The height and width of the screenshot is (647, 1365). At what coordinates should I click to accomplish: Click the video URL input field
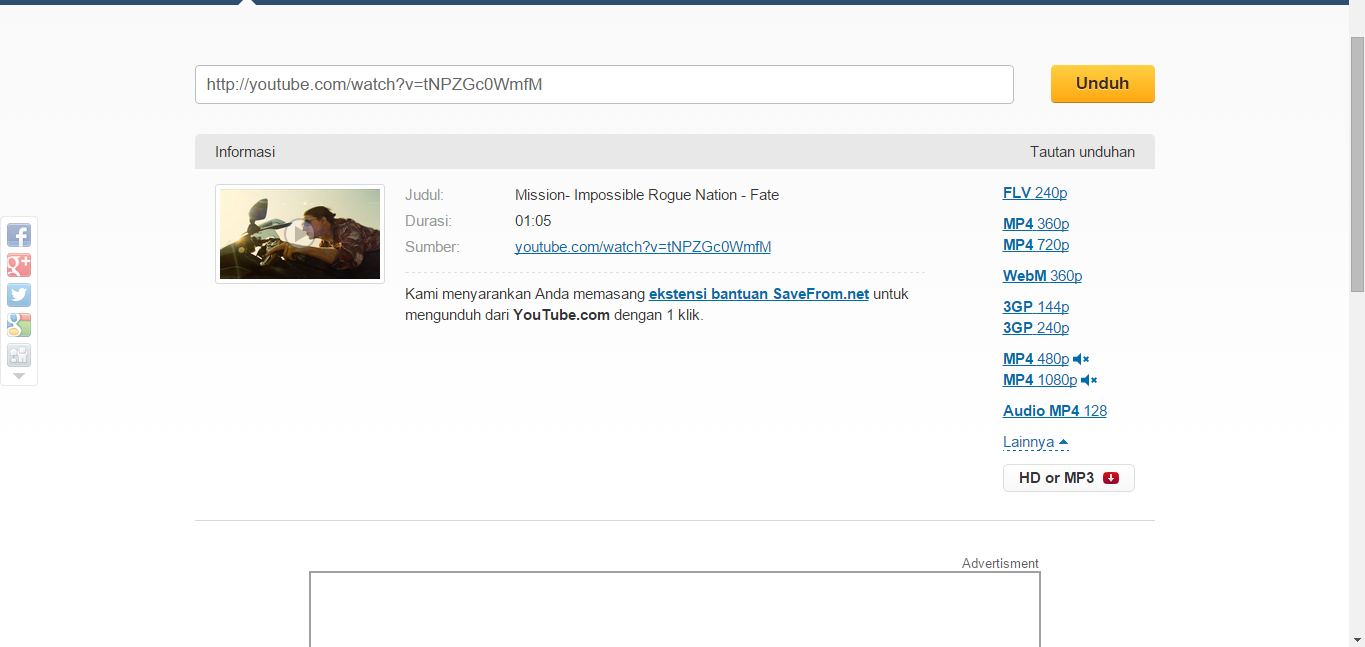604,85
